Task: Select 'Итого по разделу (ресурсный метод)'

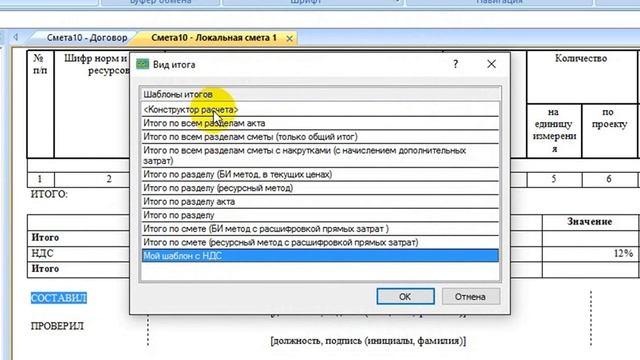Action: tap(320, 188)
